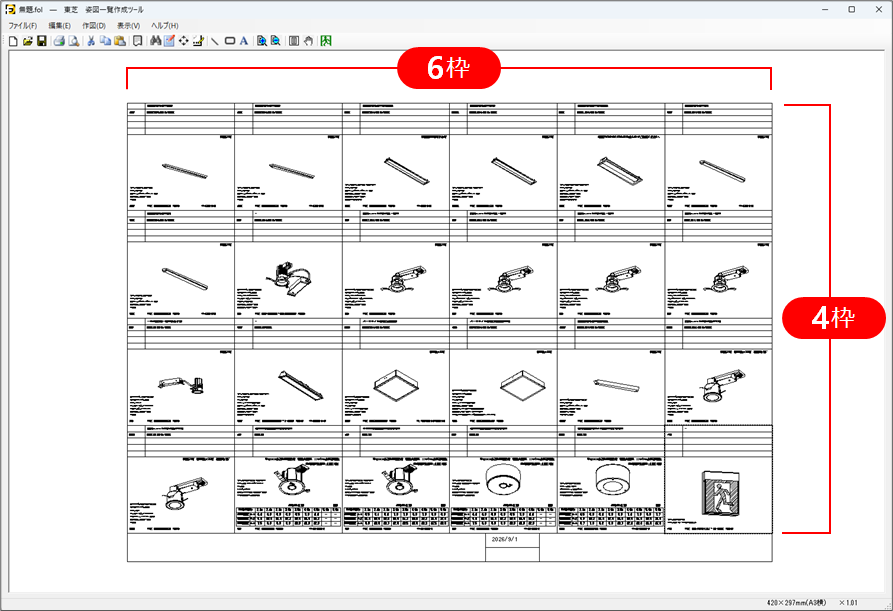Open print preview with the magnifier page icon
Screen dimensions: 893x611
click(73, 41)
